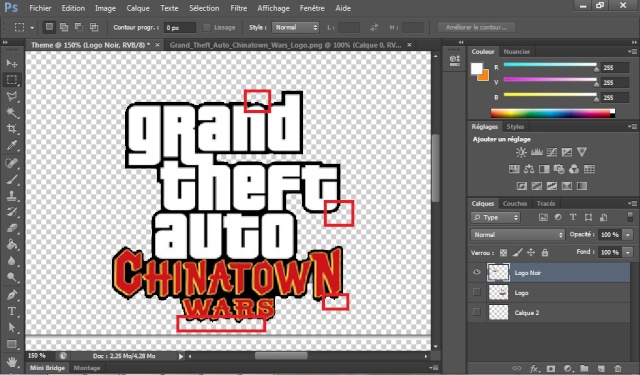Open the Opacité slider arrow

628,235
